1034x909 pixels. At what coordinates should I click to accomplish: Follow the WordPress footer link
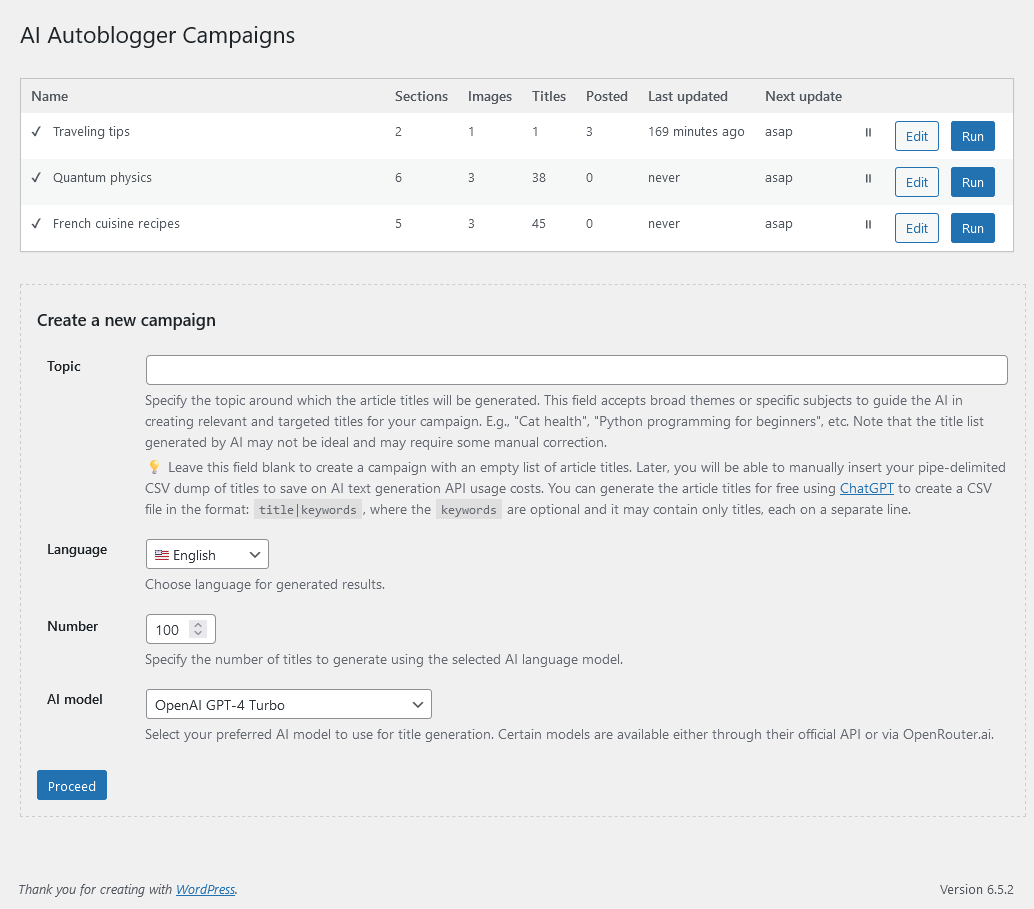click(x=205, y=889)
